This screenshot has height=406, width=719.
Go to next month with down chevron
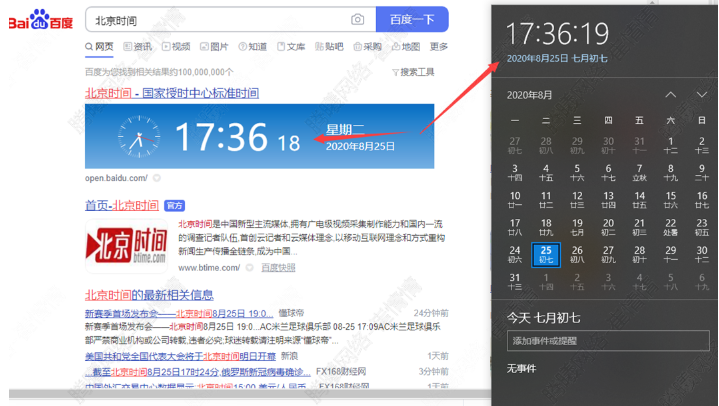pos(701,94)
